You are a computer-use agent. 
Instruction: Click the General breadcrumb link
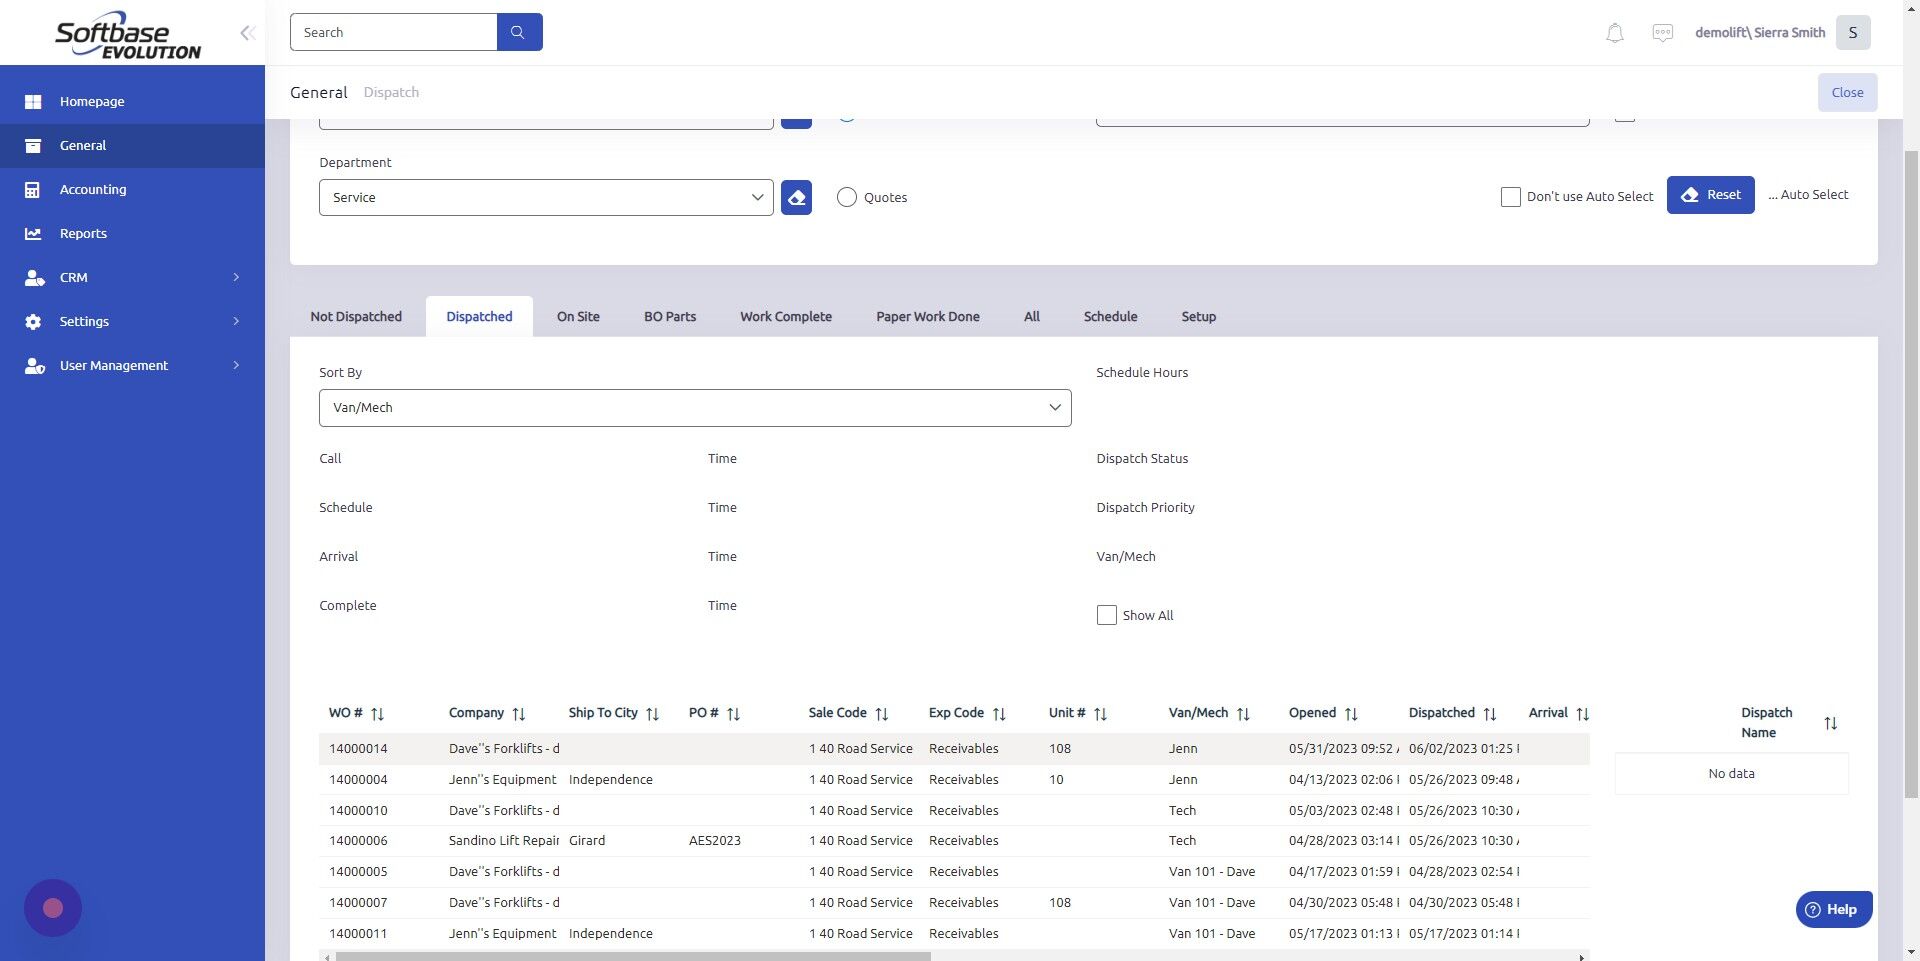(319, 92)
